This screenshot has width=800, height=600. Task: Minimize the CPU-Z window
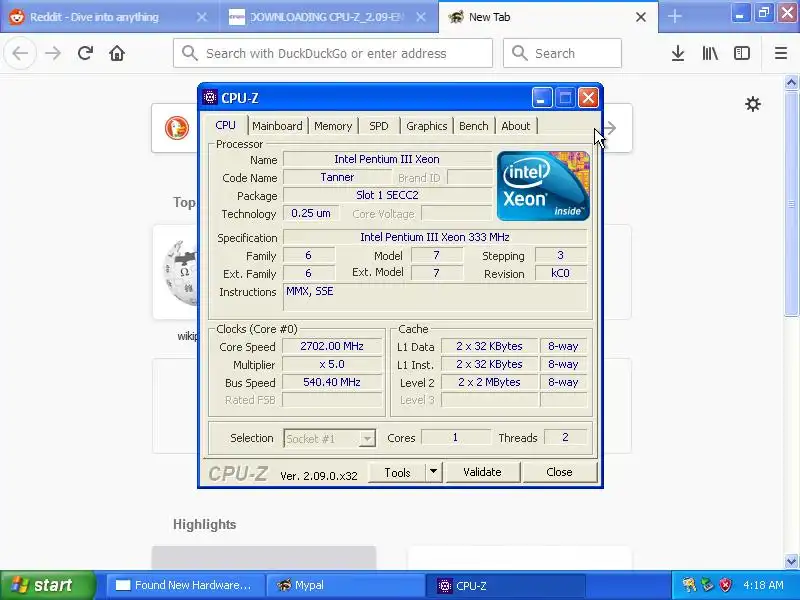coord(542,97)
